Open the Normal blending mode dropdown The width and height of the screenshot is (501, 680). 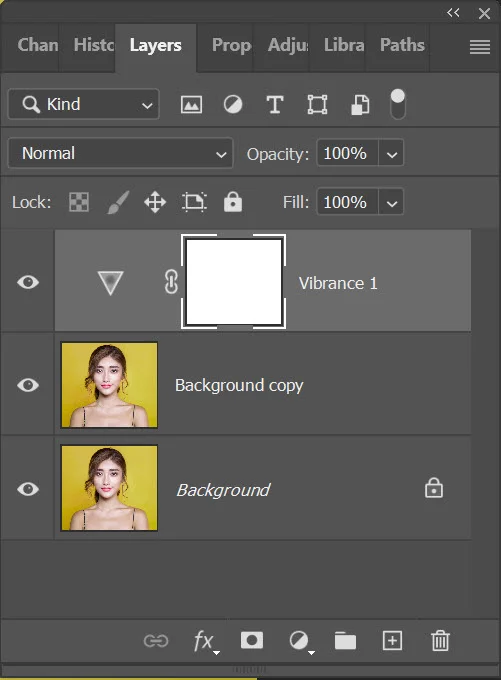point(121,153)
